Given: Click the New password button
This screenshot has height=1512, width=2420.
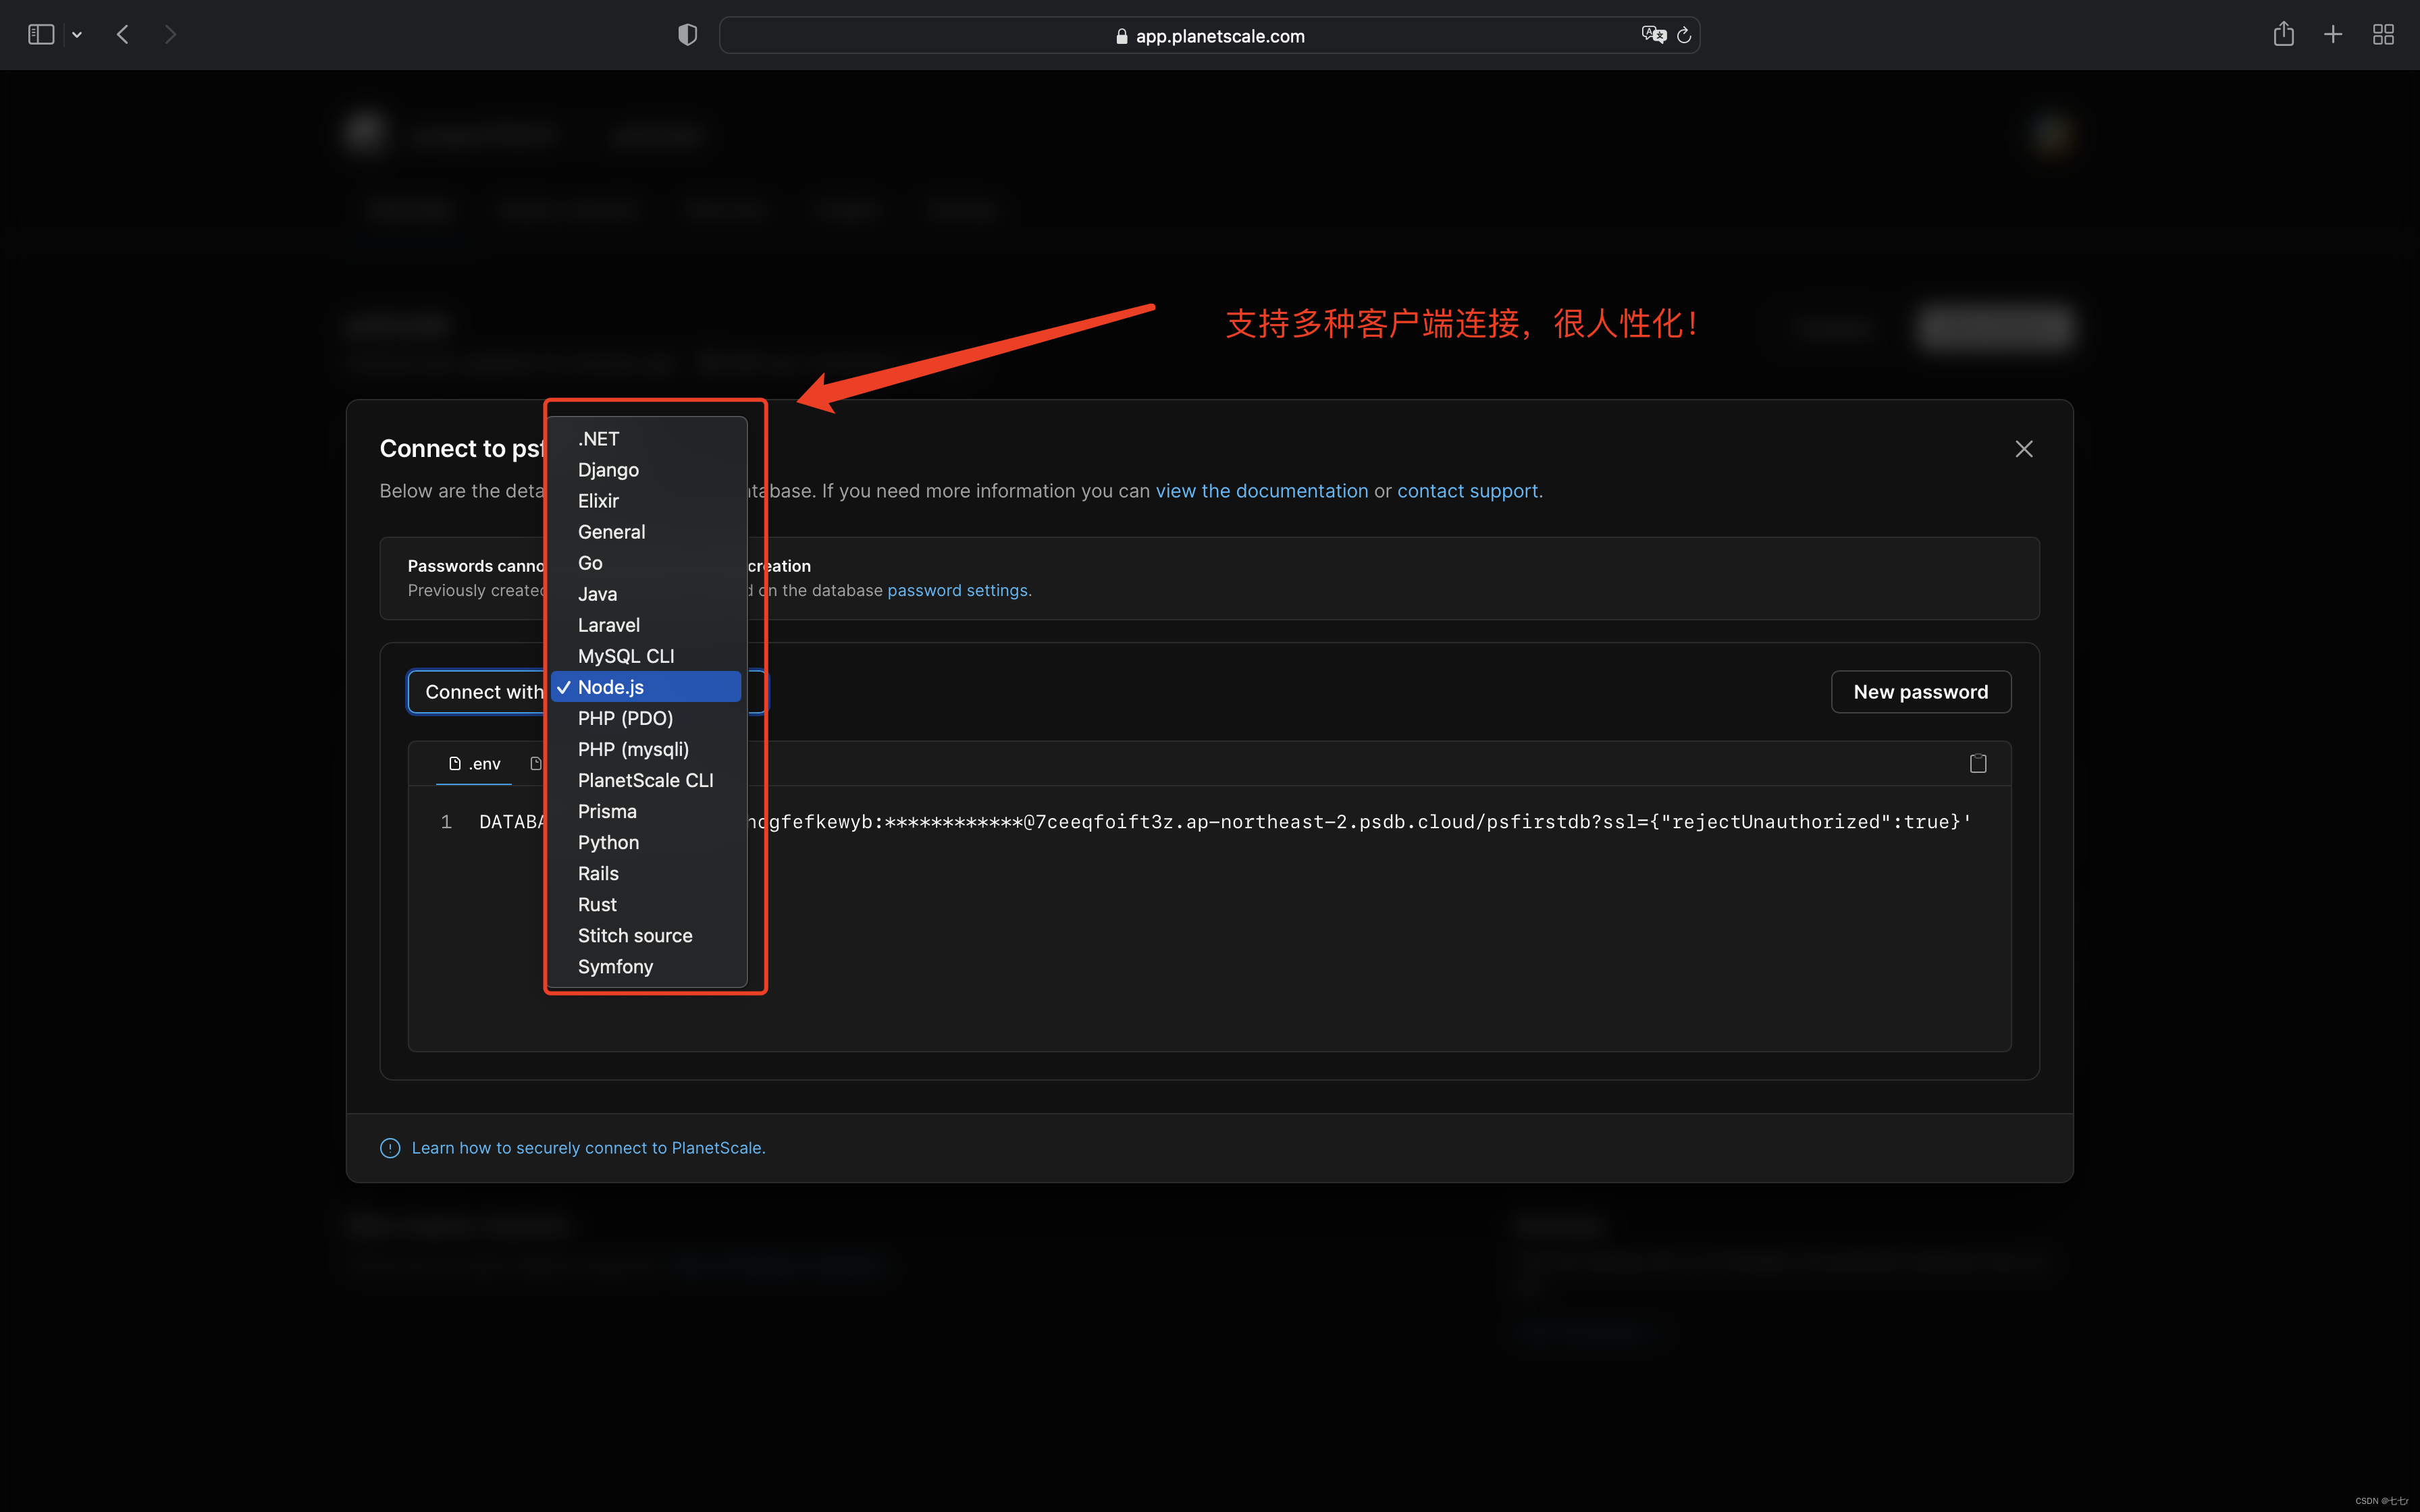Looking at the screenshot, I should tap(1921, 692).
